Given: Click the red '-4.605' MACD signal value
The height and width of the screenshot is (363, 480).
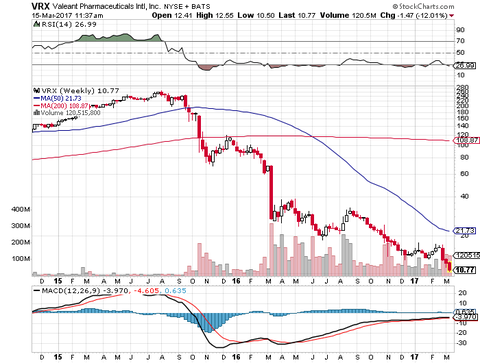Looking at the screenshot, I should tap(147, 291).
